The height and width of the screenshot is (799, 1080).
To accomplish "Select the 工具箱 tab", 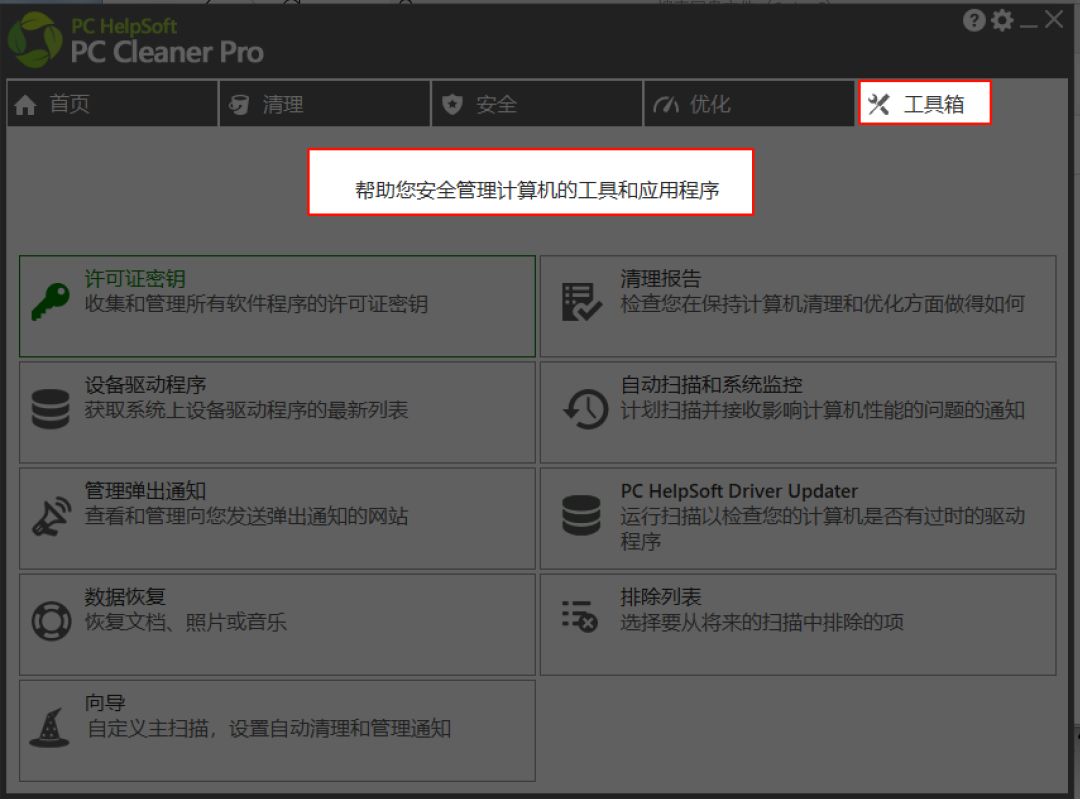I will pos(924,103).
